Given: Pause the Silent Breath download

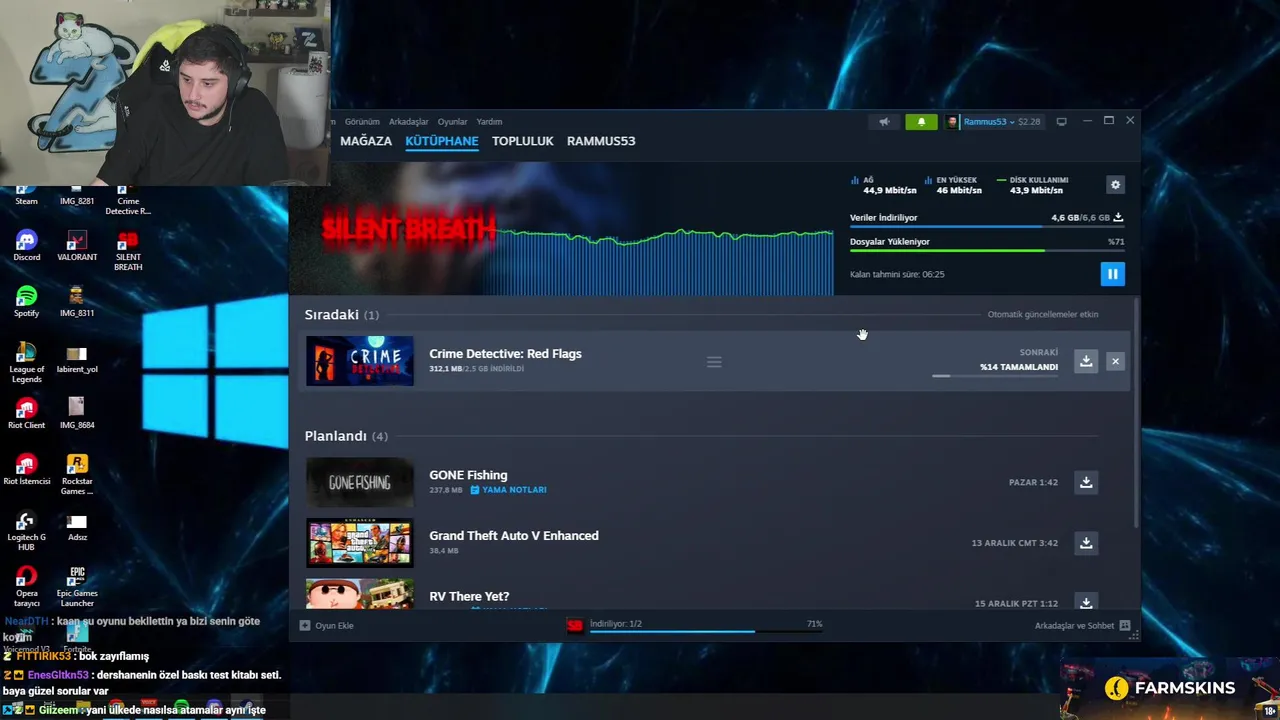Looking at the screenshot, I should tap(1112, 274).
